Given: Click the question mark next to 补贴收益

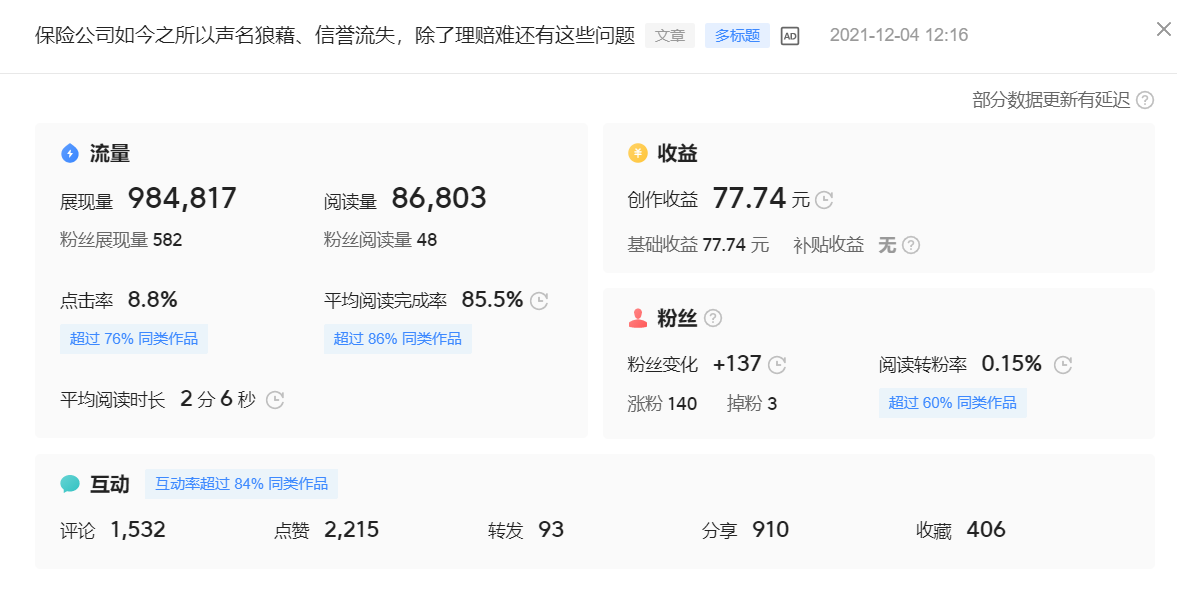Looking at the screenshot, I should click(x=912, y=244).
